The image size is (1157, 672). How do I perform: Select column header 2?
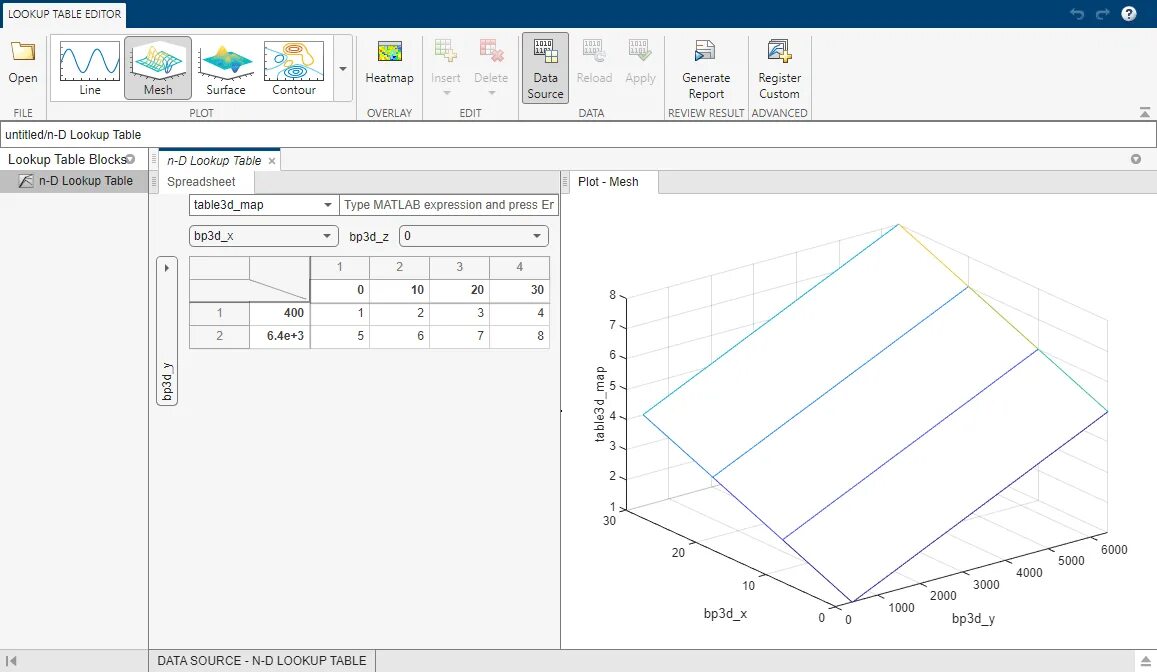coord(399,267)
